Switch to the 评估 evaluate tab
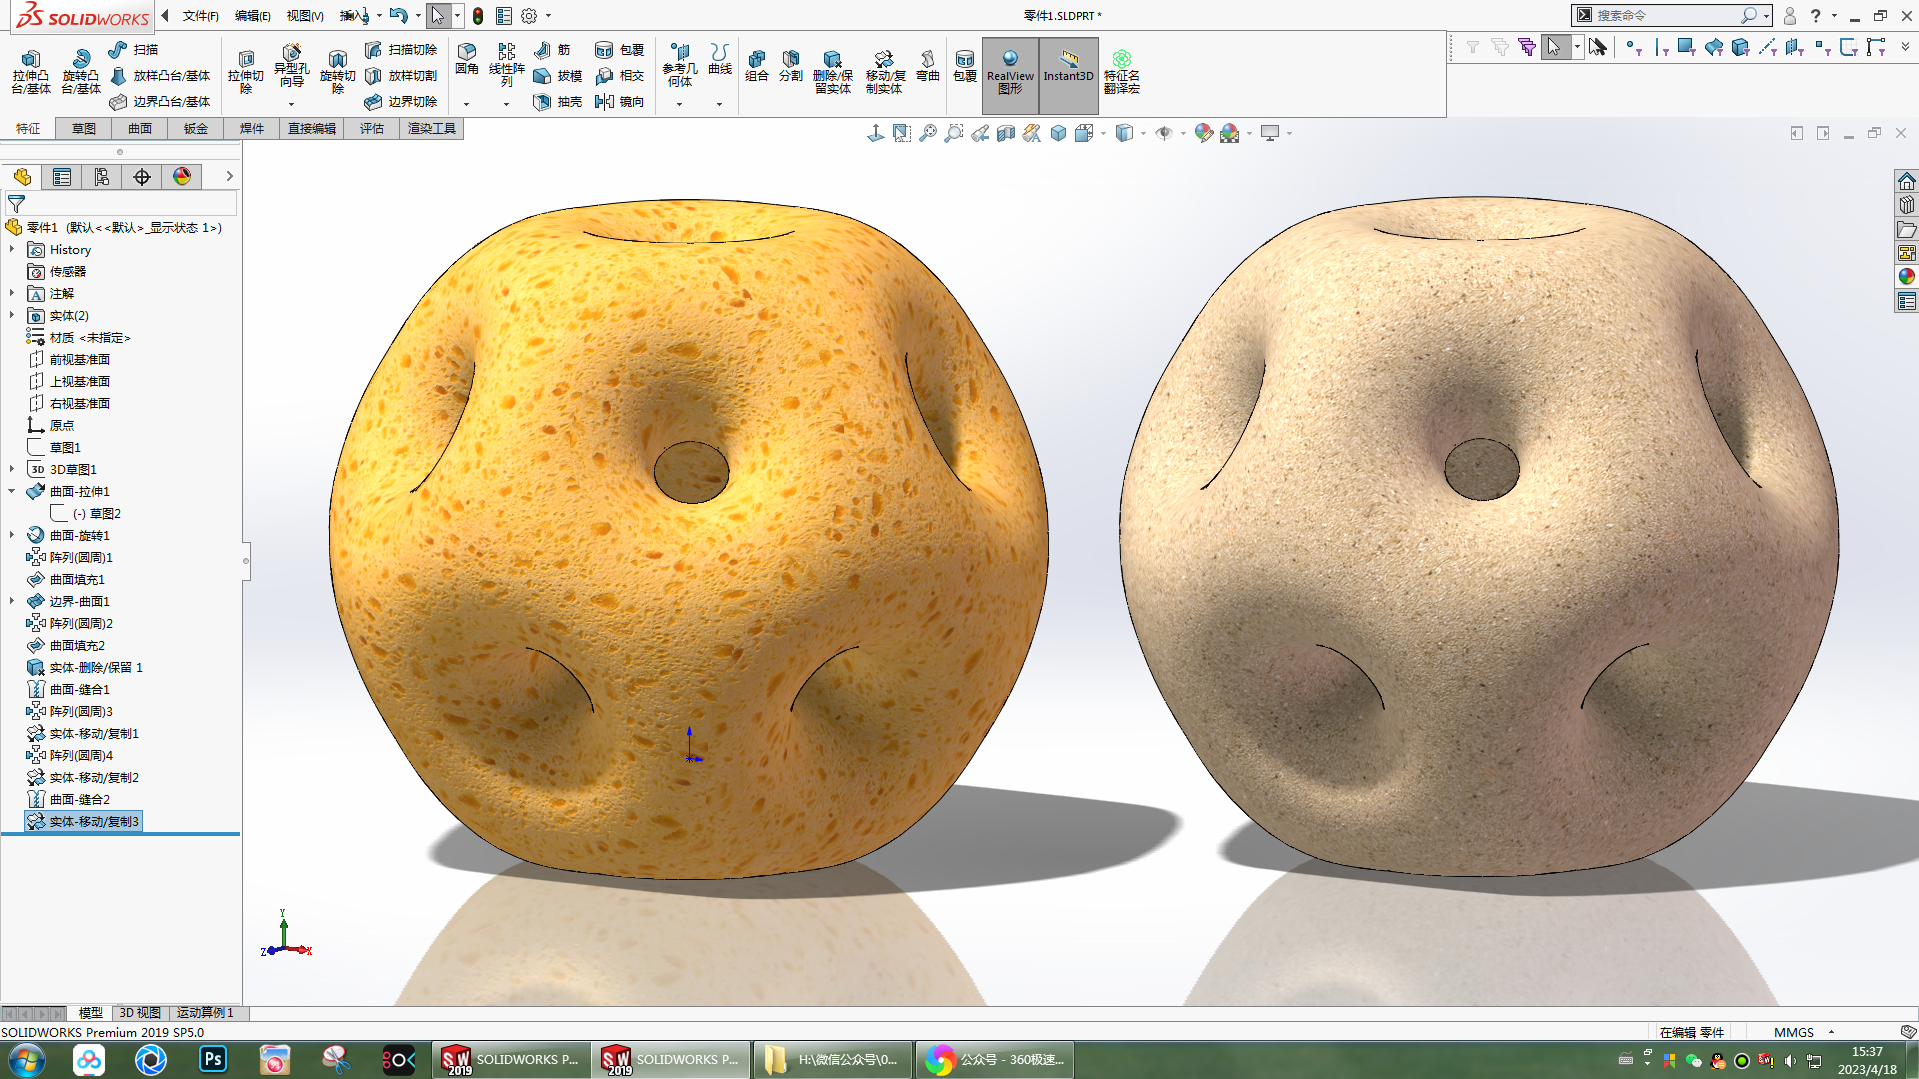The image size is (1919, 1079). pos(372,128)
